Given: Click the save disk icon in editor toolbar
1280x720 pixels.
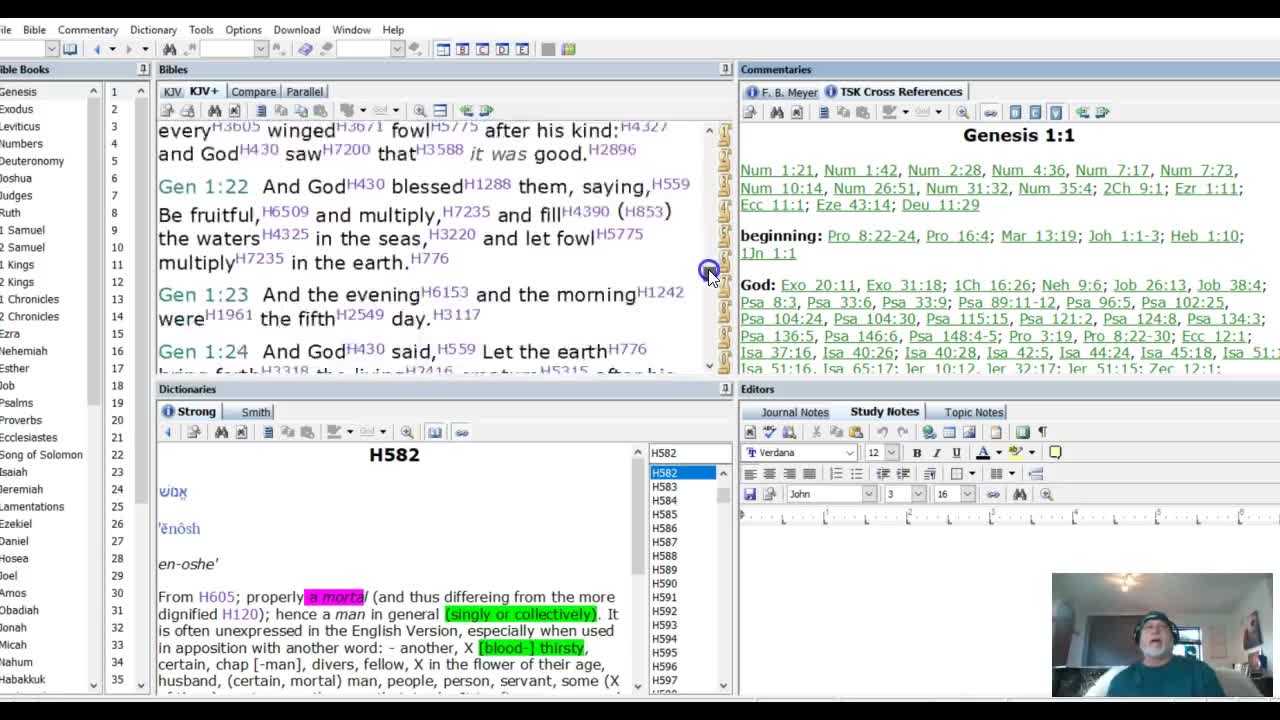Looking at the screenshot, I should pyautogui.click(x=750, y=494).
